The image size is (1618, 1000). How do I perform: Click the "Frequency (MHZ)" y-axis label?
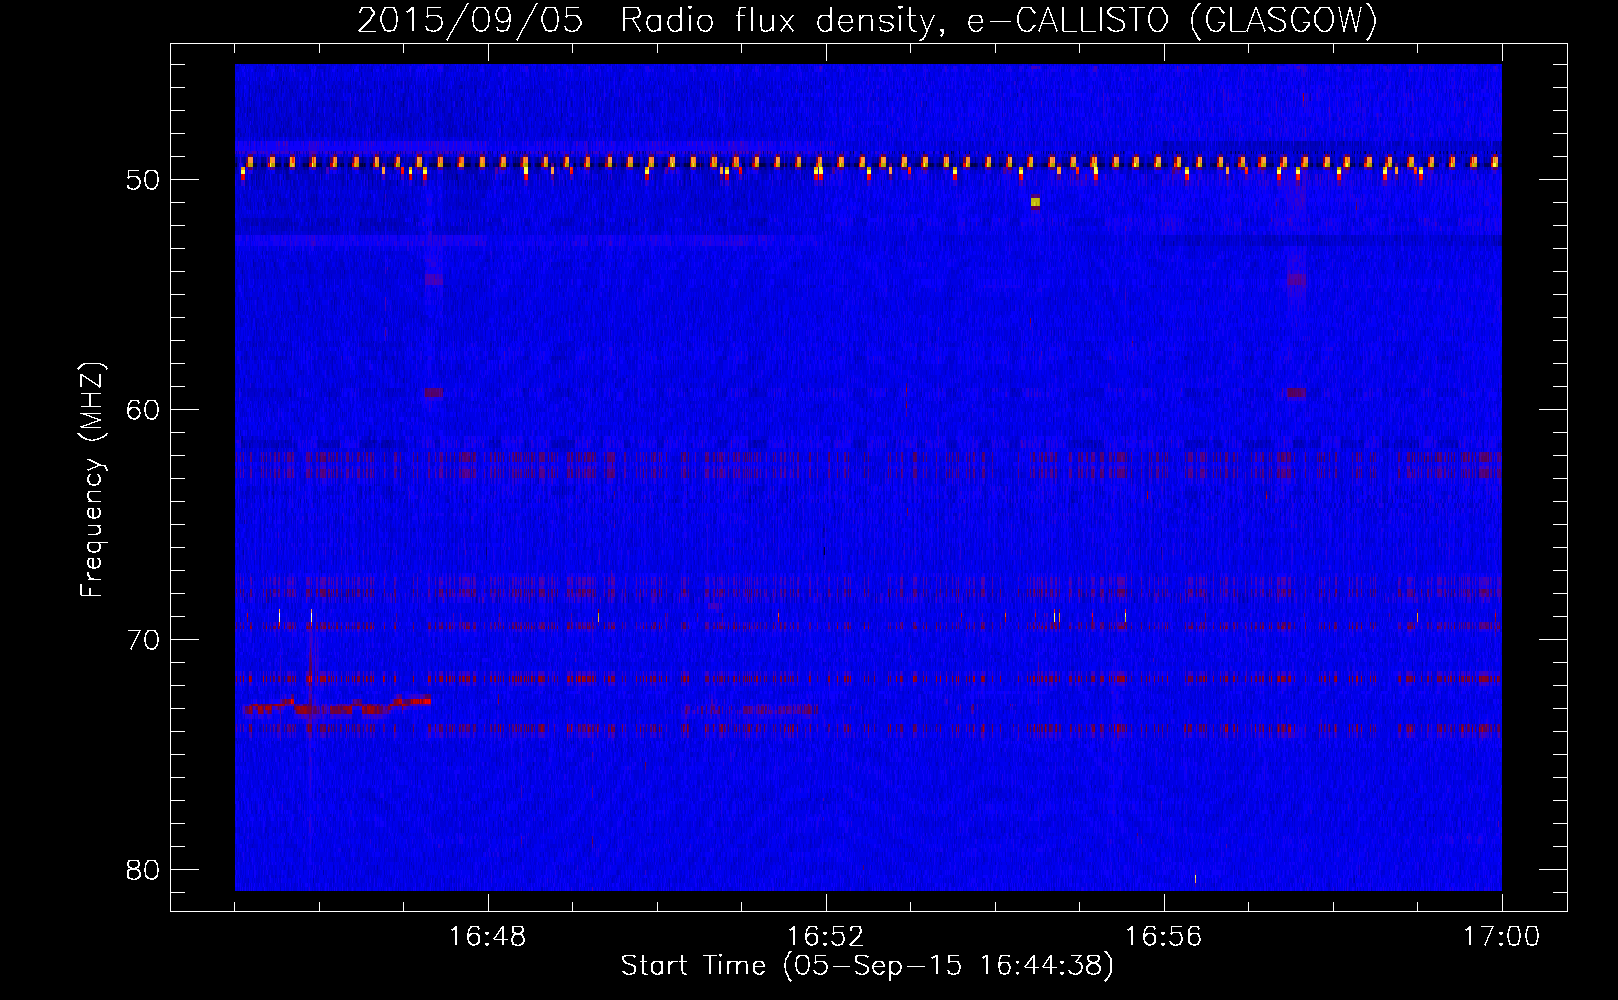(x=92, y=479)
